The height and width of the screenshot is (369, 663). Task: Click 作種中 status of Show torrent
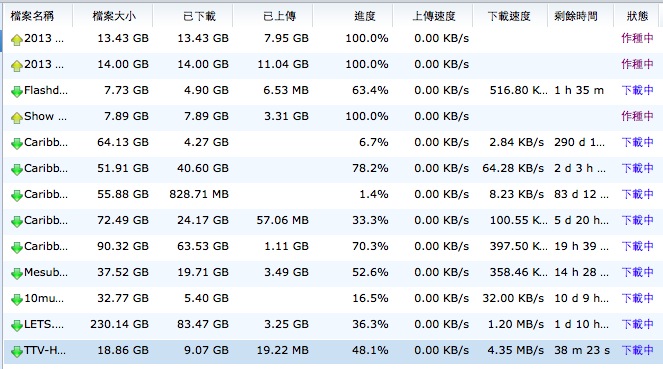637,116
